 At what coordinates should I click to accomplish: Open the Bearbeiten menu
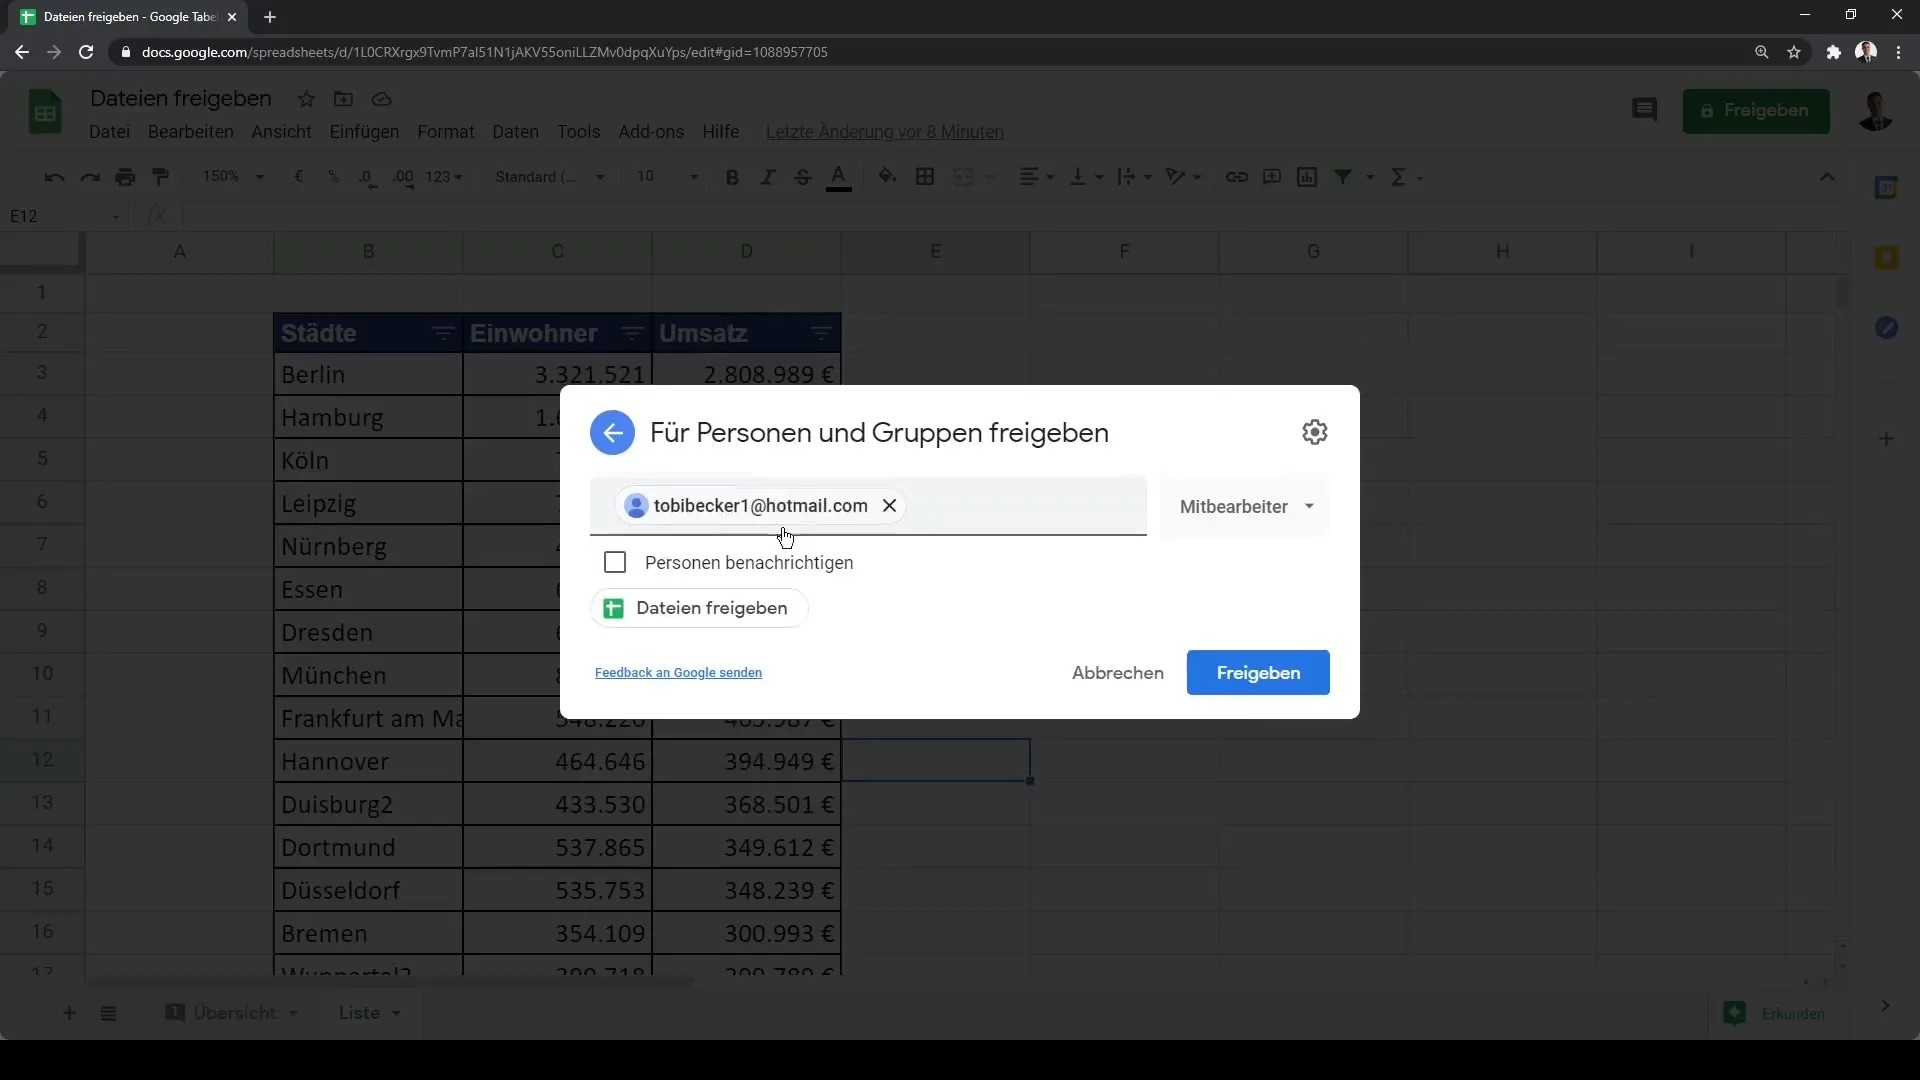pyautogui.click(x=190, y=132)
